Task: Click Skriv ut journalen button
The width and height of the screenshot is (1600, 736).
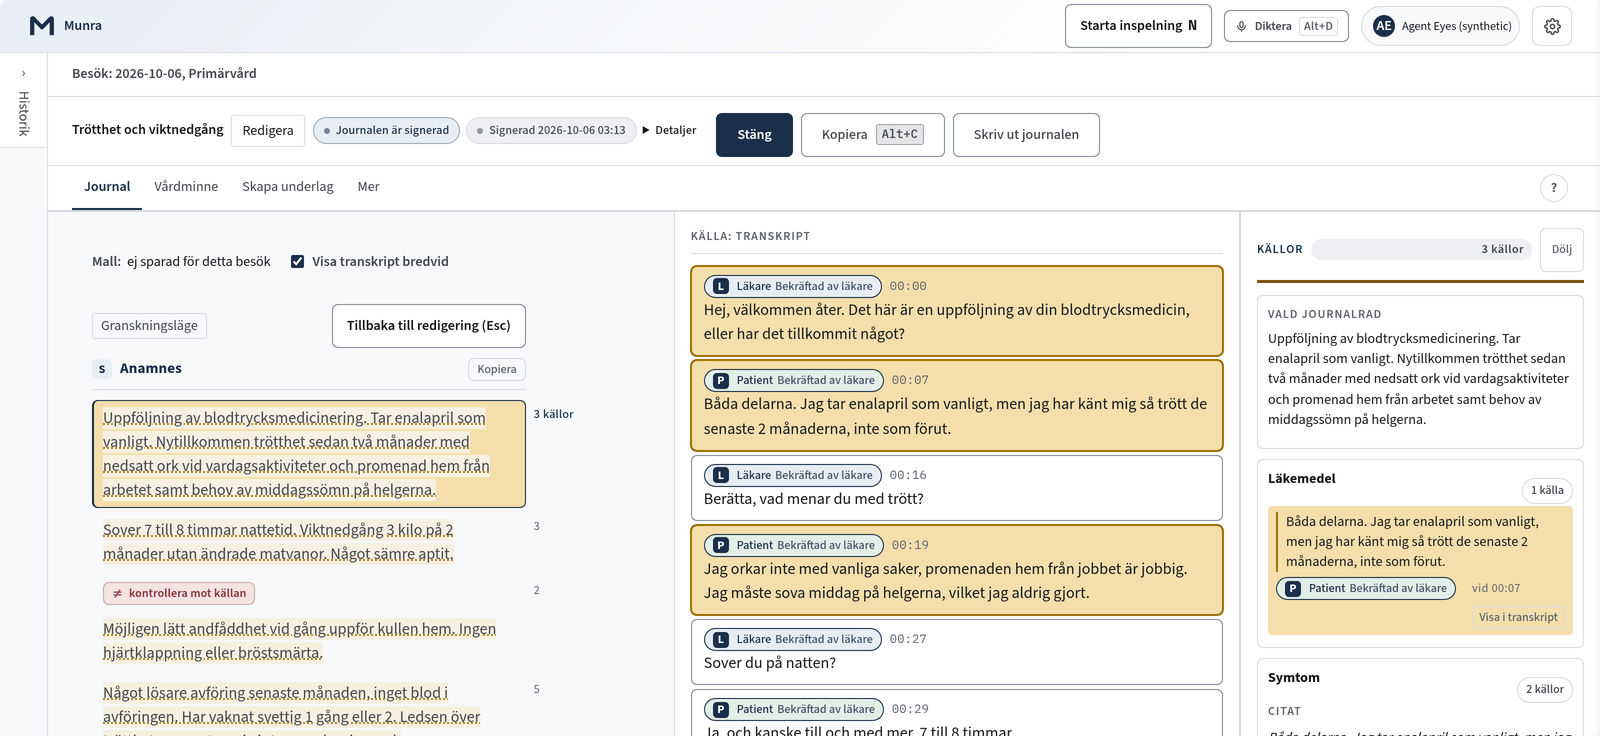Action: (1026, 135)
